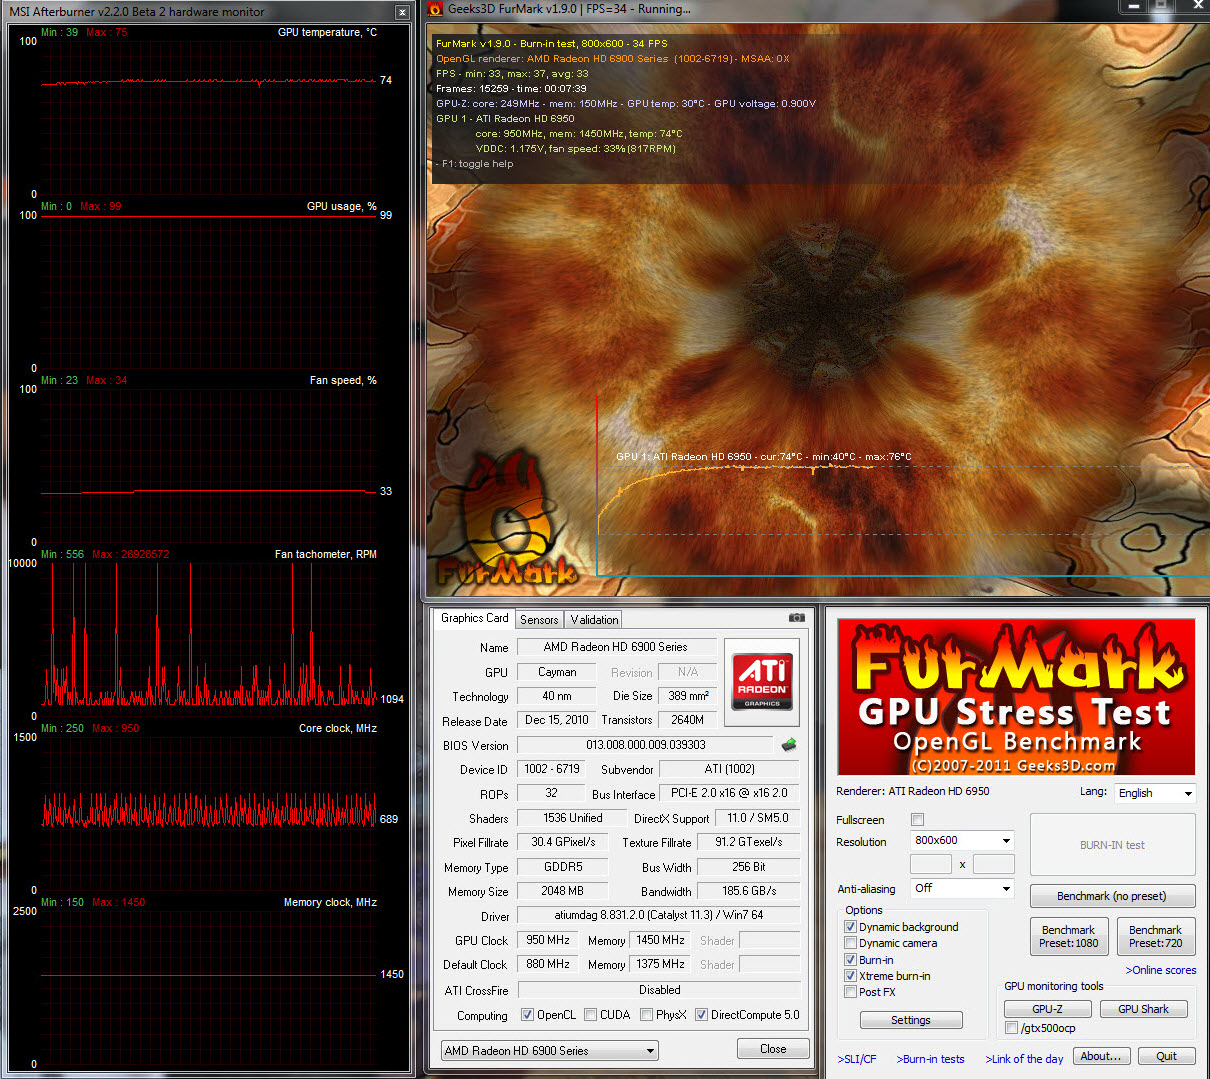The height and width of the screenshot is (1079, 1210).
Task: Click Bus Interface value PCI-E 2.0 x16
Action: point(729,793)
